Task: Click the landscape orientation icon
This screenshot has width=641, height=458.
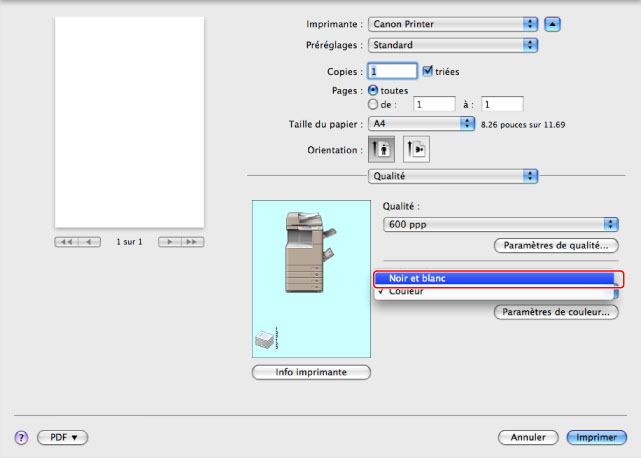Action: click(x=415, y=149)
